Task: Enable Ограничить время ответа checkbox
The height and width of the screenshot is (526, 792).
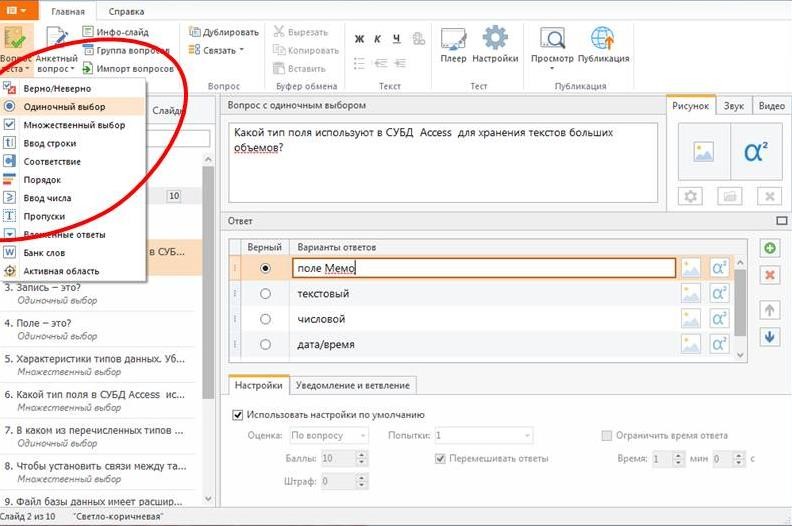Action: click(607, 435)
